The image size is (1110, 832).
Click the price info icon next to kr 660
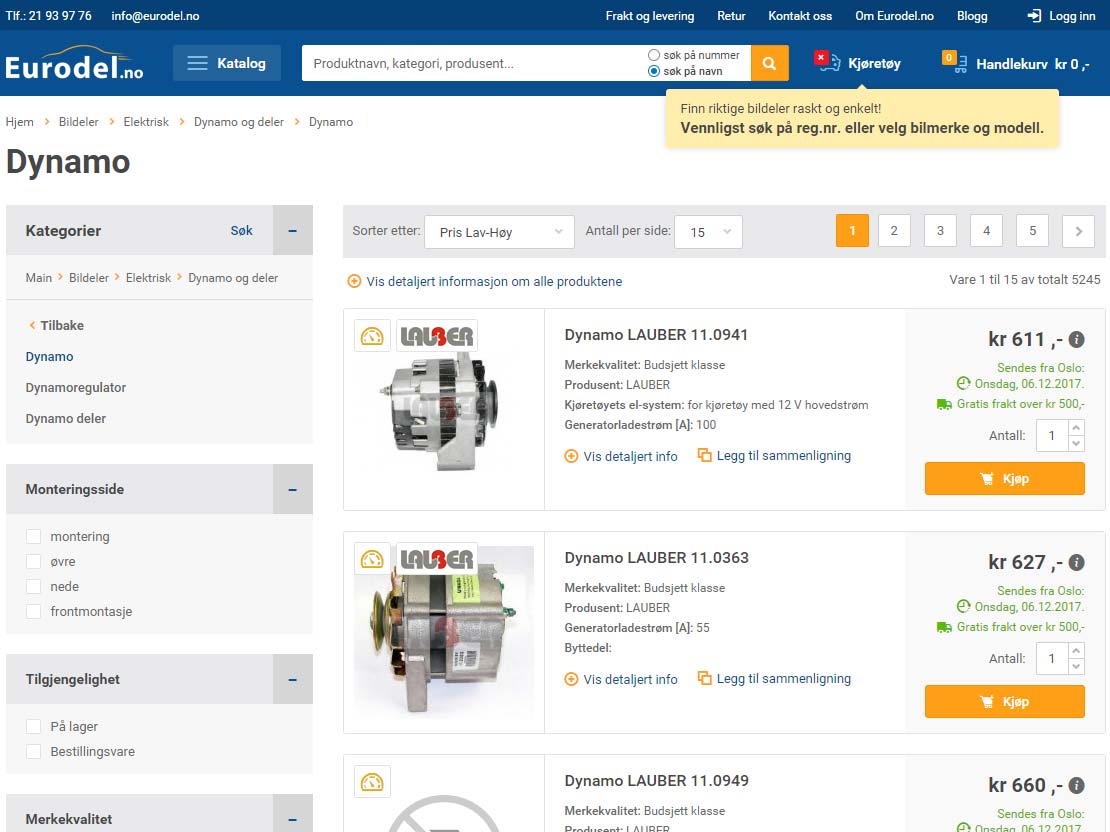pos(1076,785)
